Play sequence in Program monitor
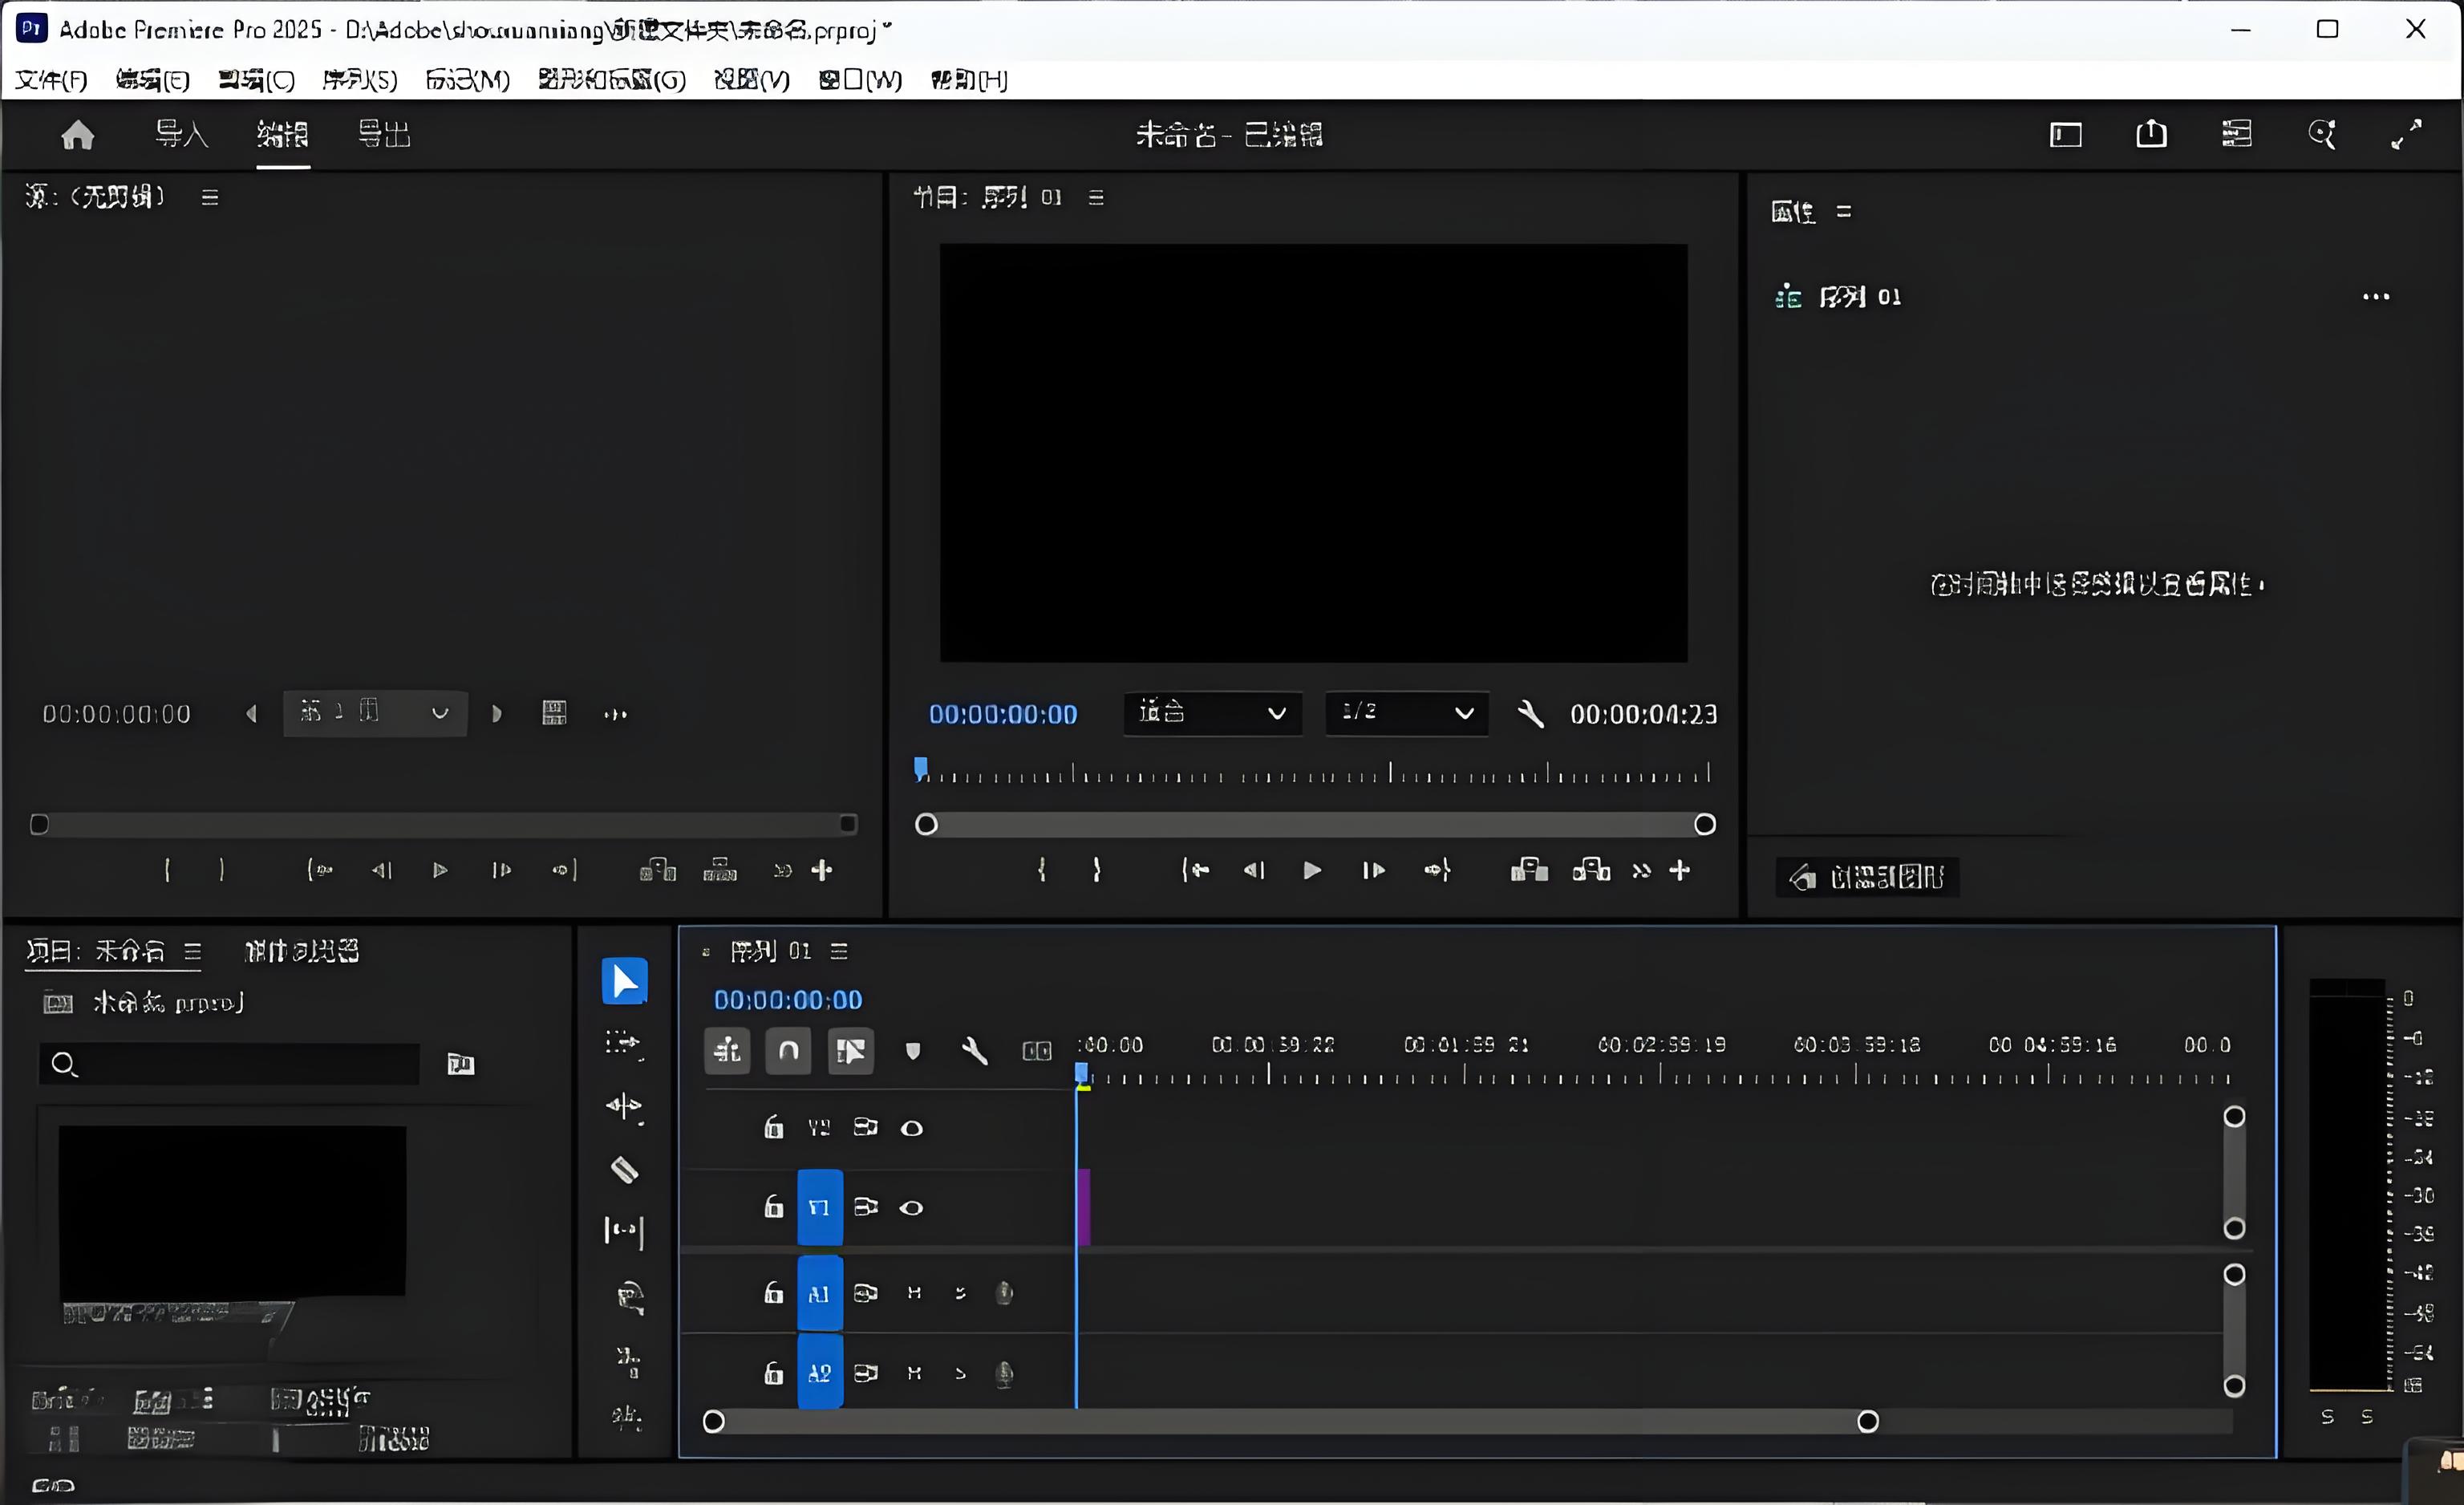 coord(1312,870)
